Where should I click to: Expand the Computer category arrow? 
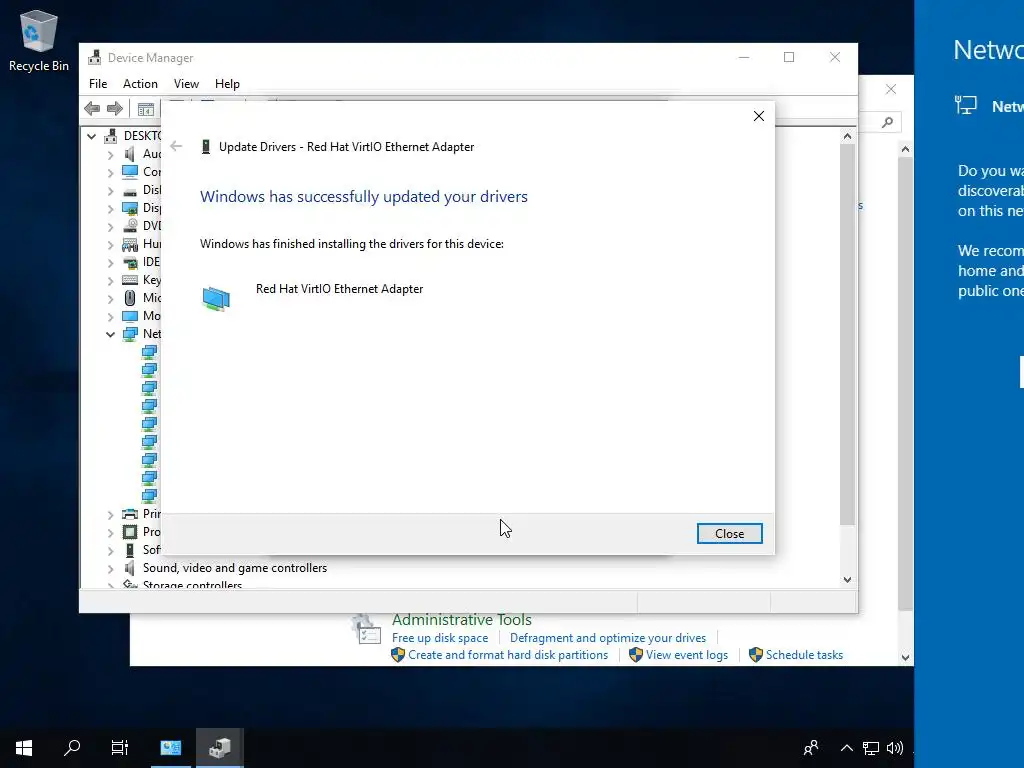tap(110, 172)
